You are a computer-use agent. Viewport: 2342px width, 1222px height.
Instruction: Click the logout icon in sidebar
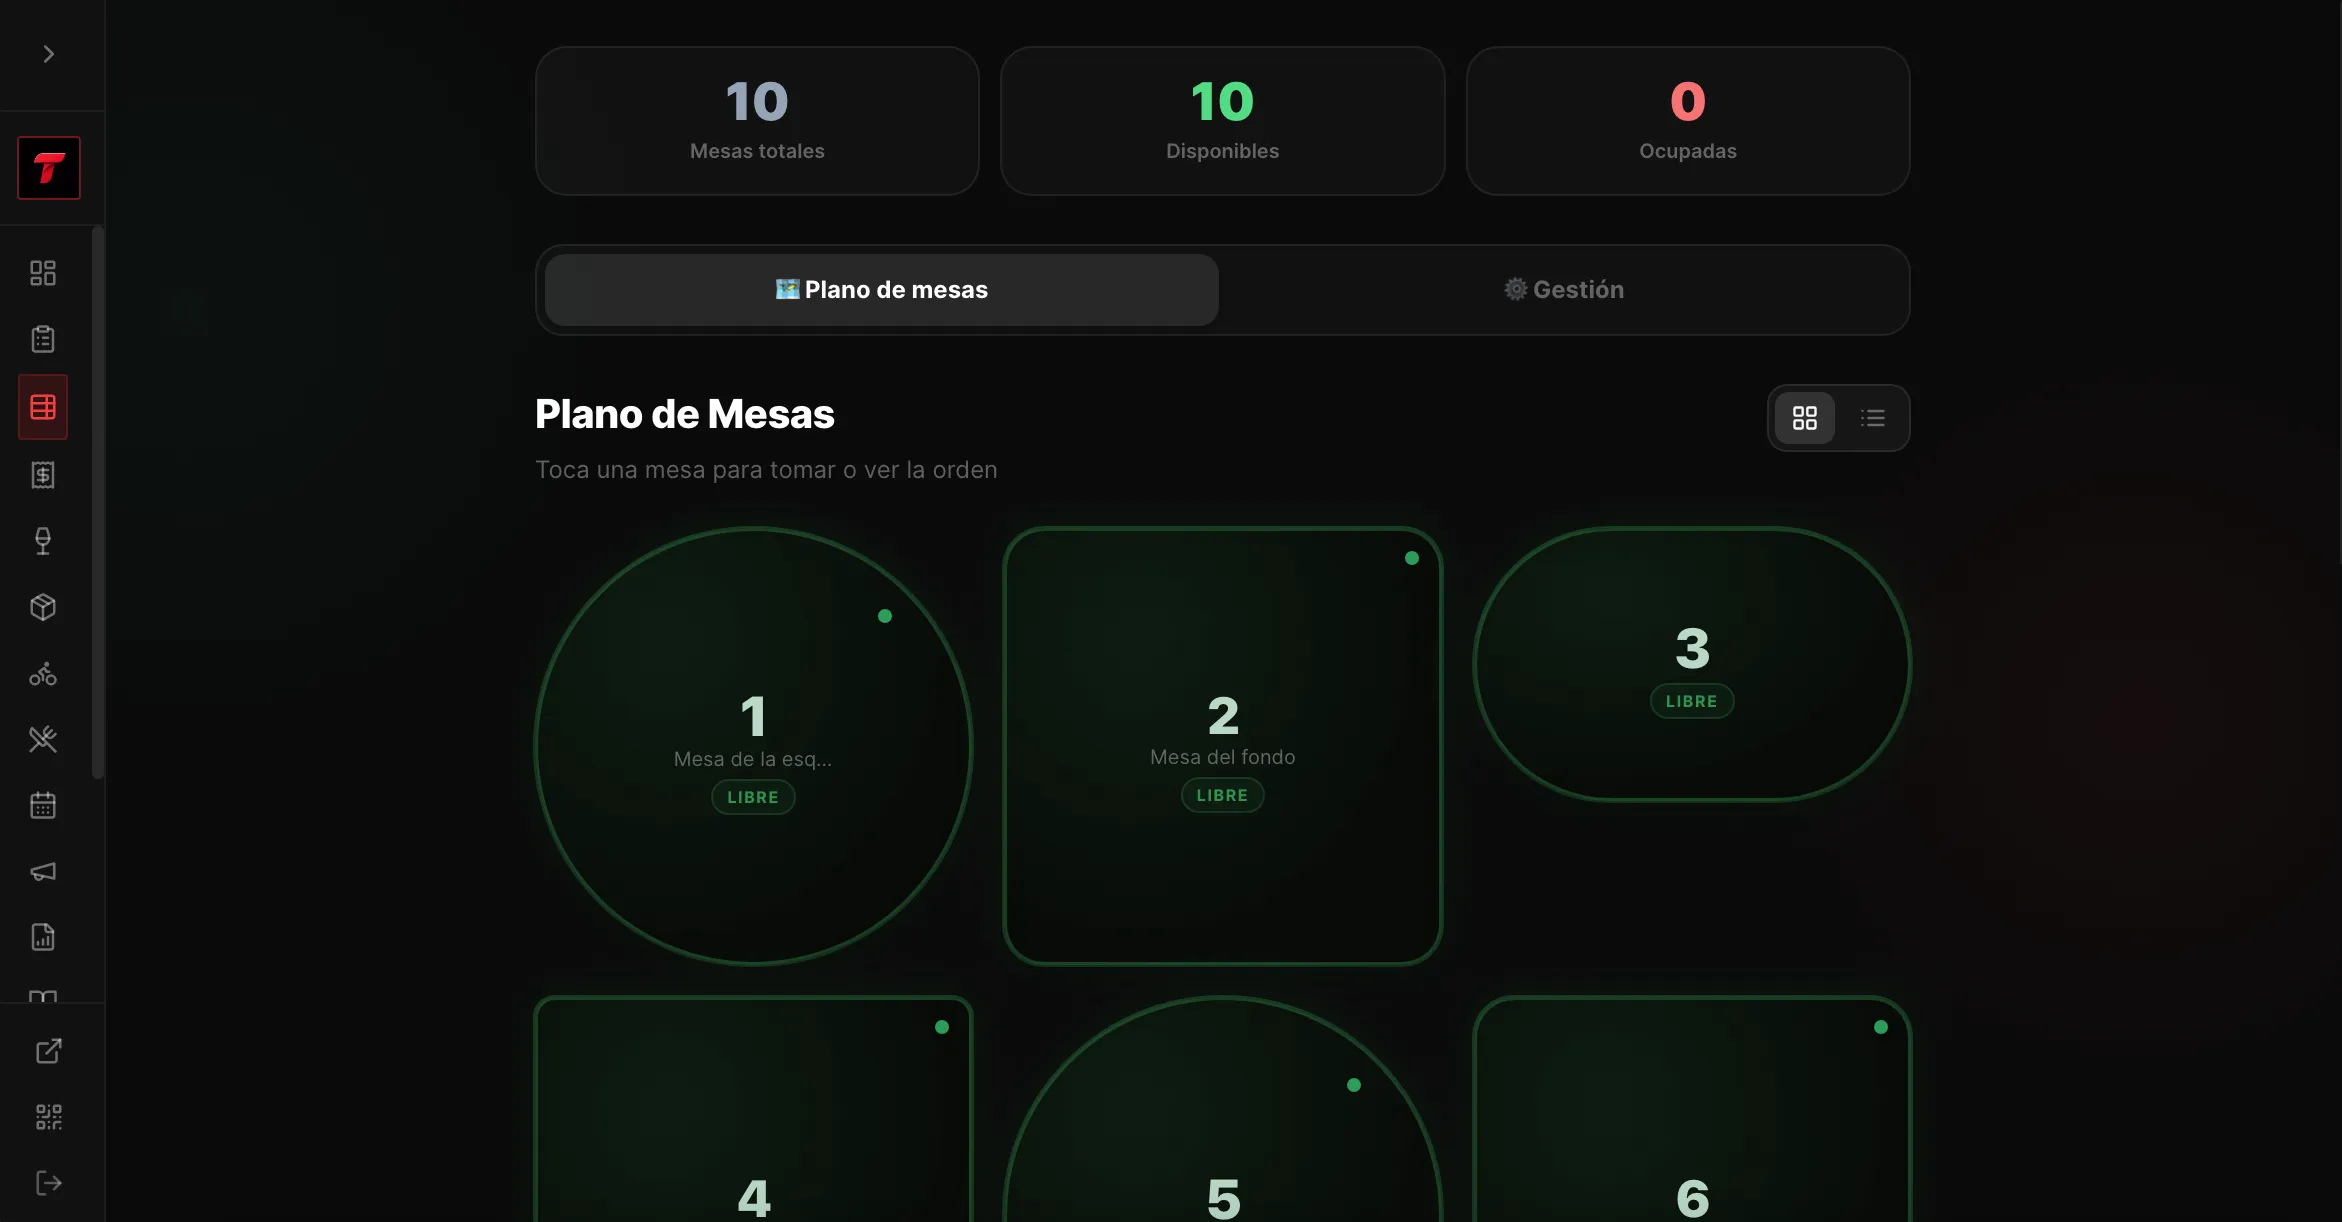click(49, 1183)
